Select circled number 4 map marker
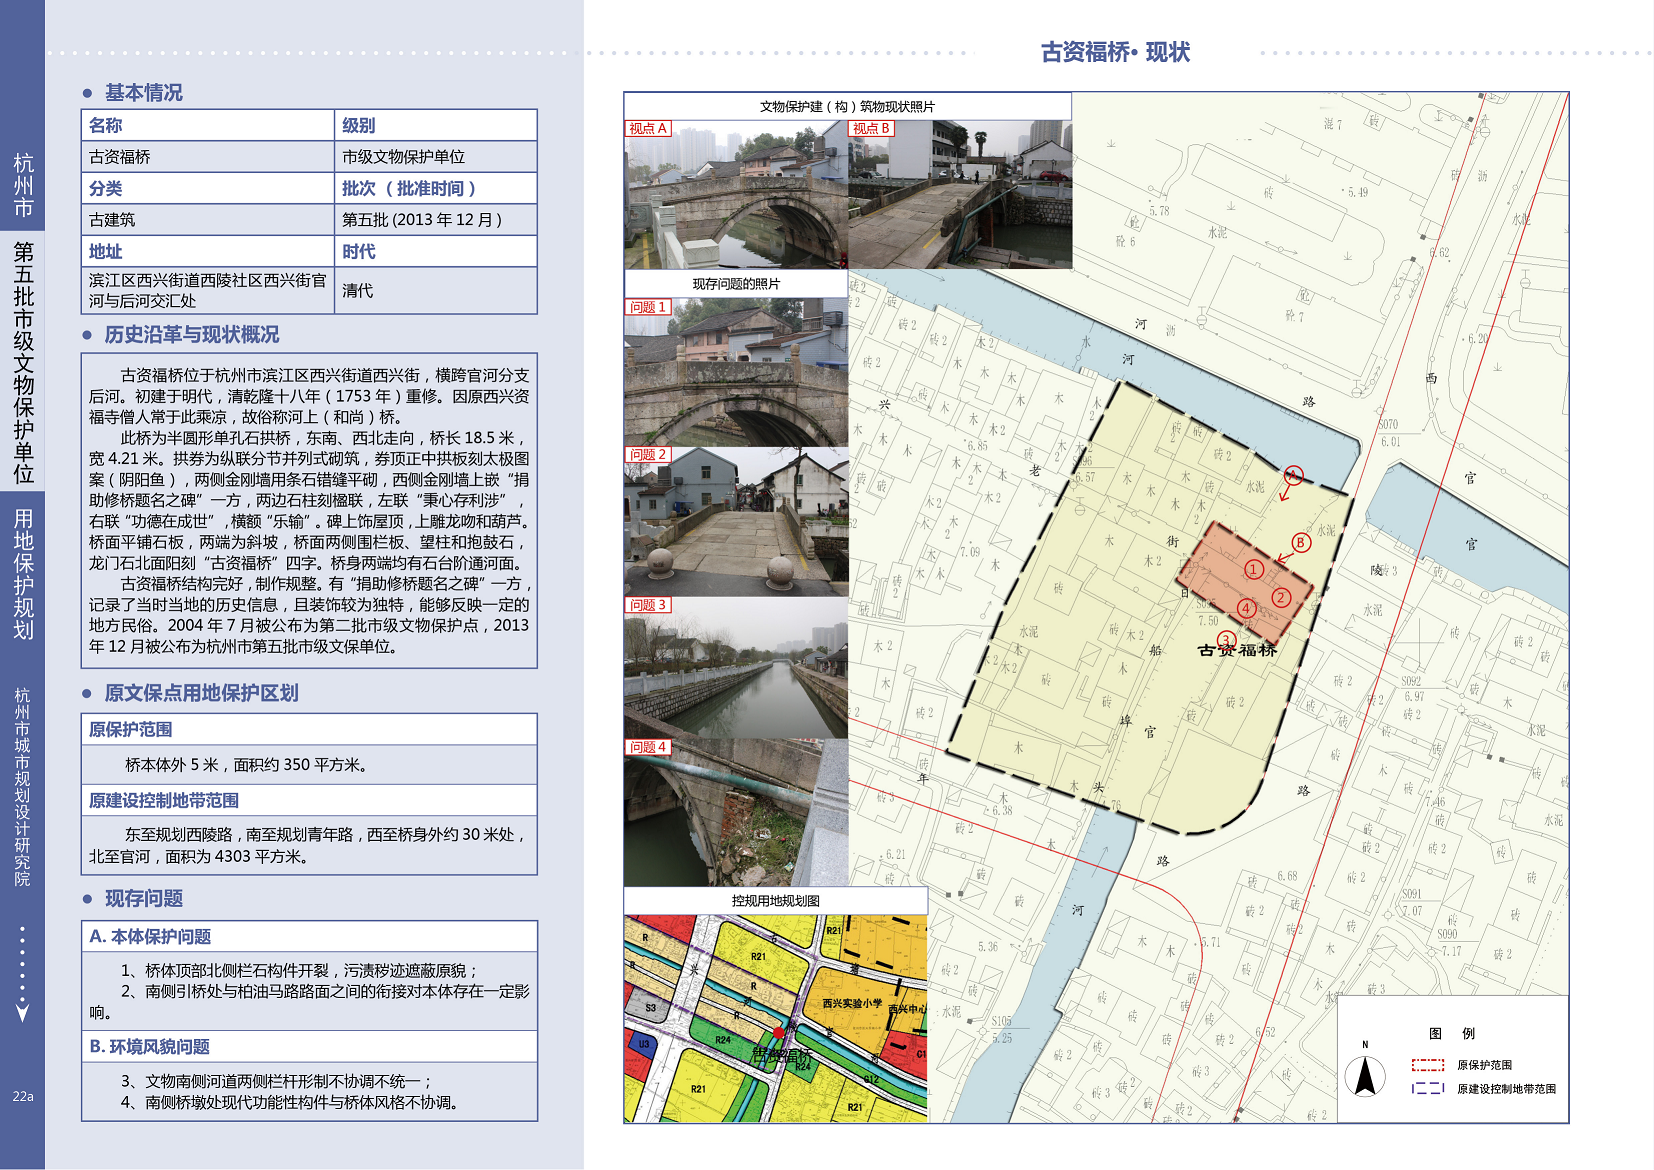1654x1170 pixels. 1246,608
